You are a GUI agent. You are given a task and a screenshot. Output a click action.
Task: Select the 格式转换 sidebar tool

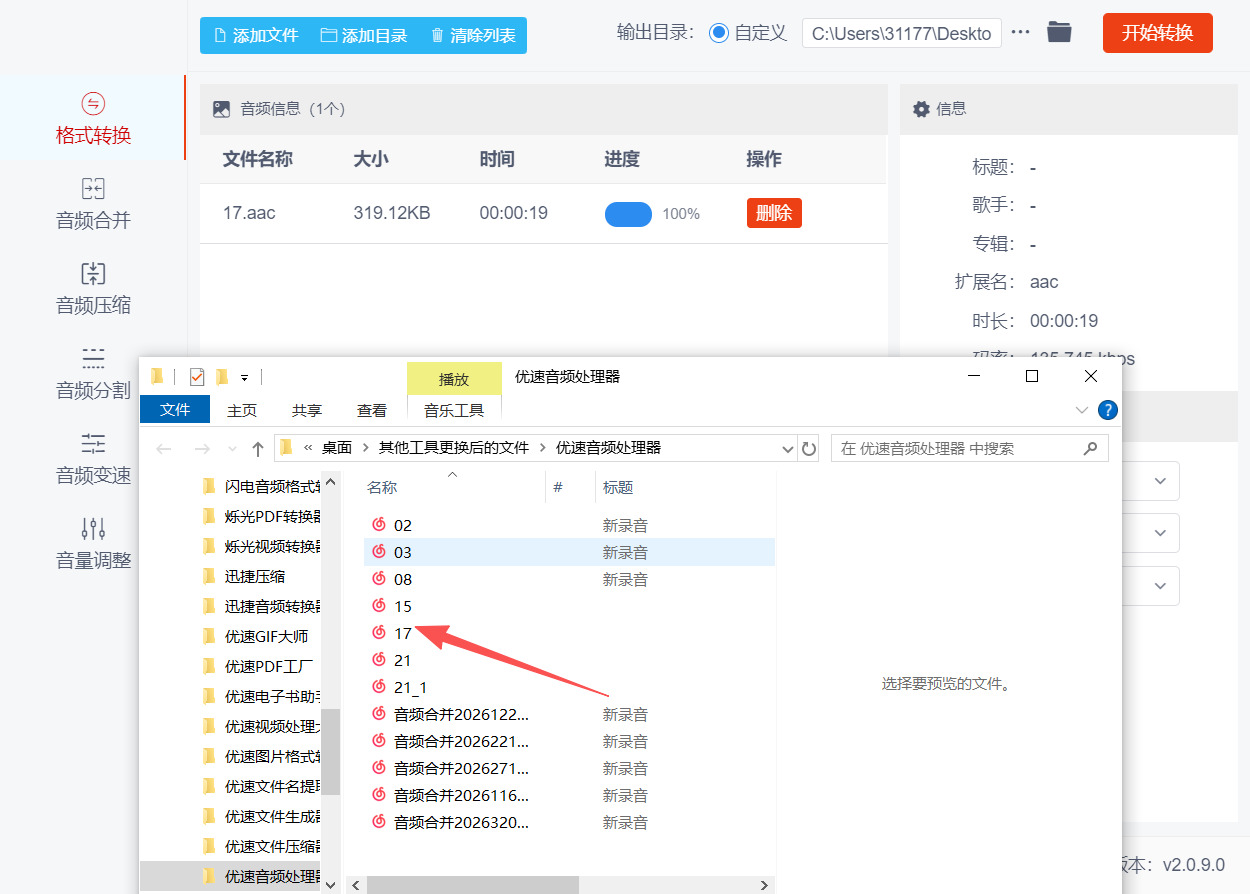tap(93, 117)
